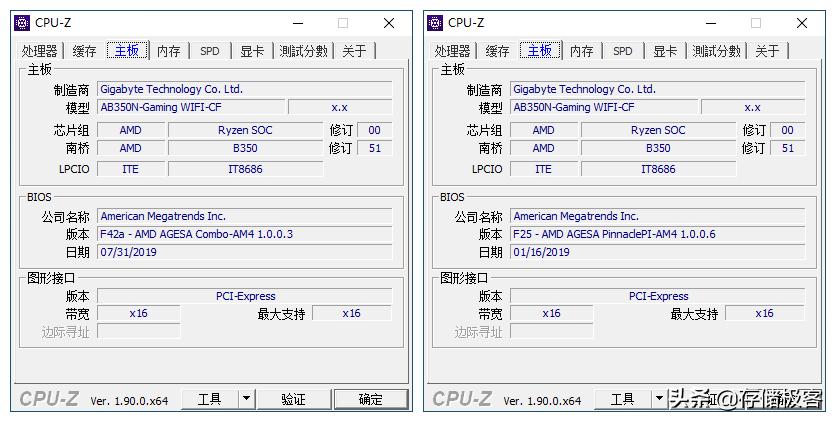Open 处理器 tab in left window

pos(39,51)
